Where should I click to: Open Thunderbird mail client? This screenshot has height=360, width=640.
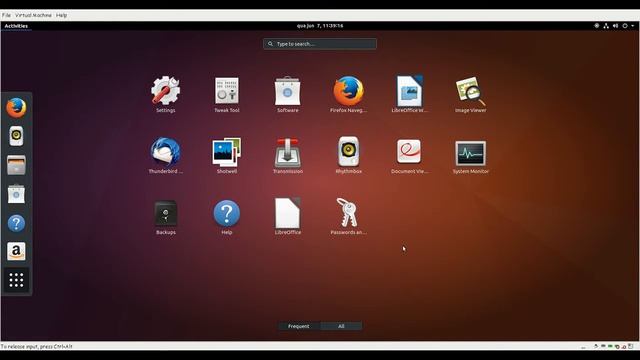pyautogui.click(x=165, y=152)
